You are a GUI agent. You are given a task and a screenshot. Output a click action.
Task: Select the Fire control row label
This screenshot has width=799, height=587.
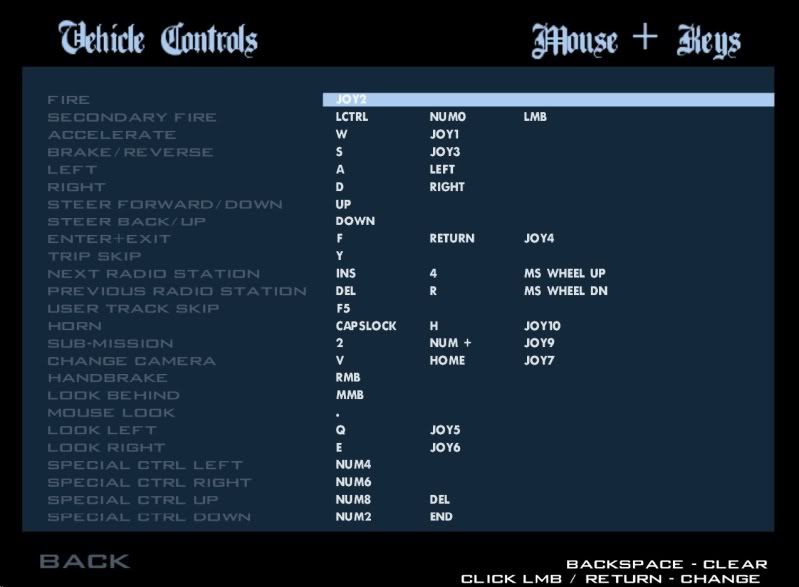pos(69,100)
